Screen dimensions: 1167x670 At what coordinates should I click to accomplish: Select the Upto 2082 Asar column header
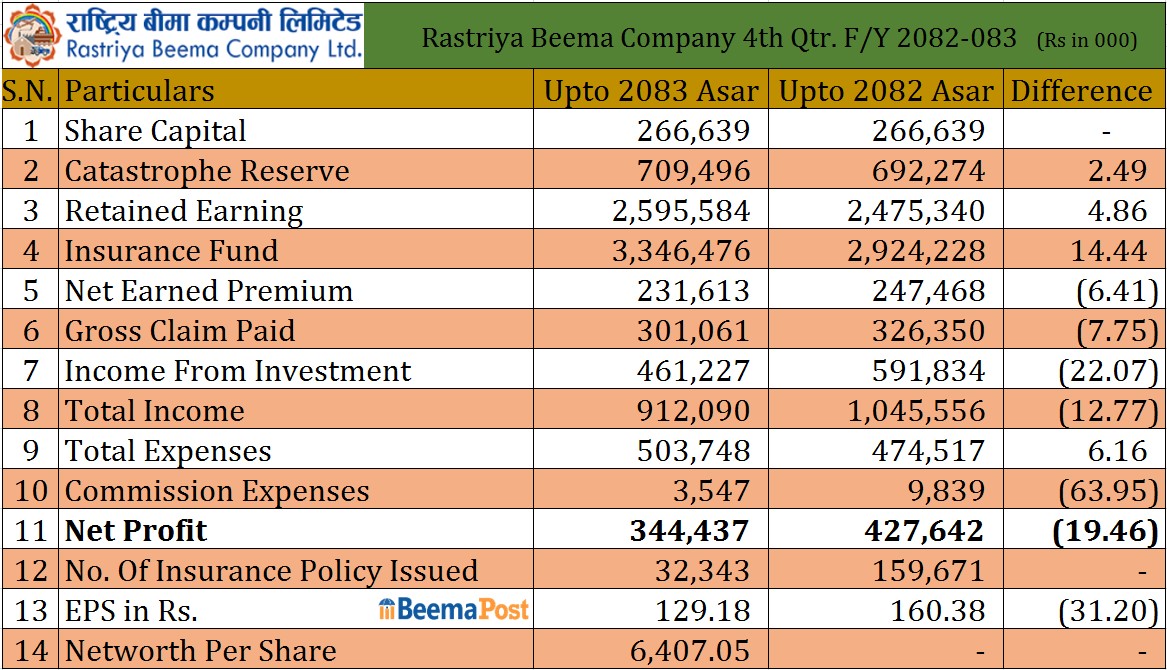click(886, 91)
